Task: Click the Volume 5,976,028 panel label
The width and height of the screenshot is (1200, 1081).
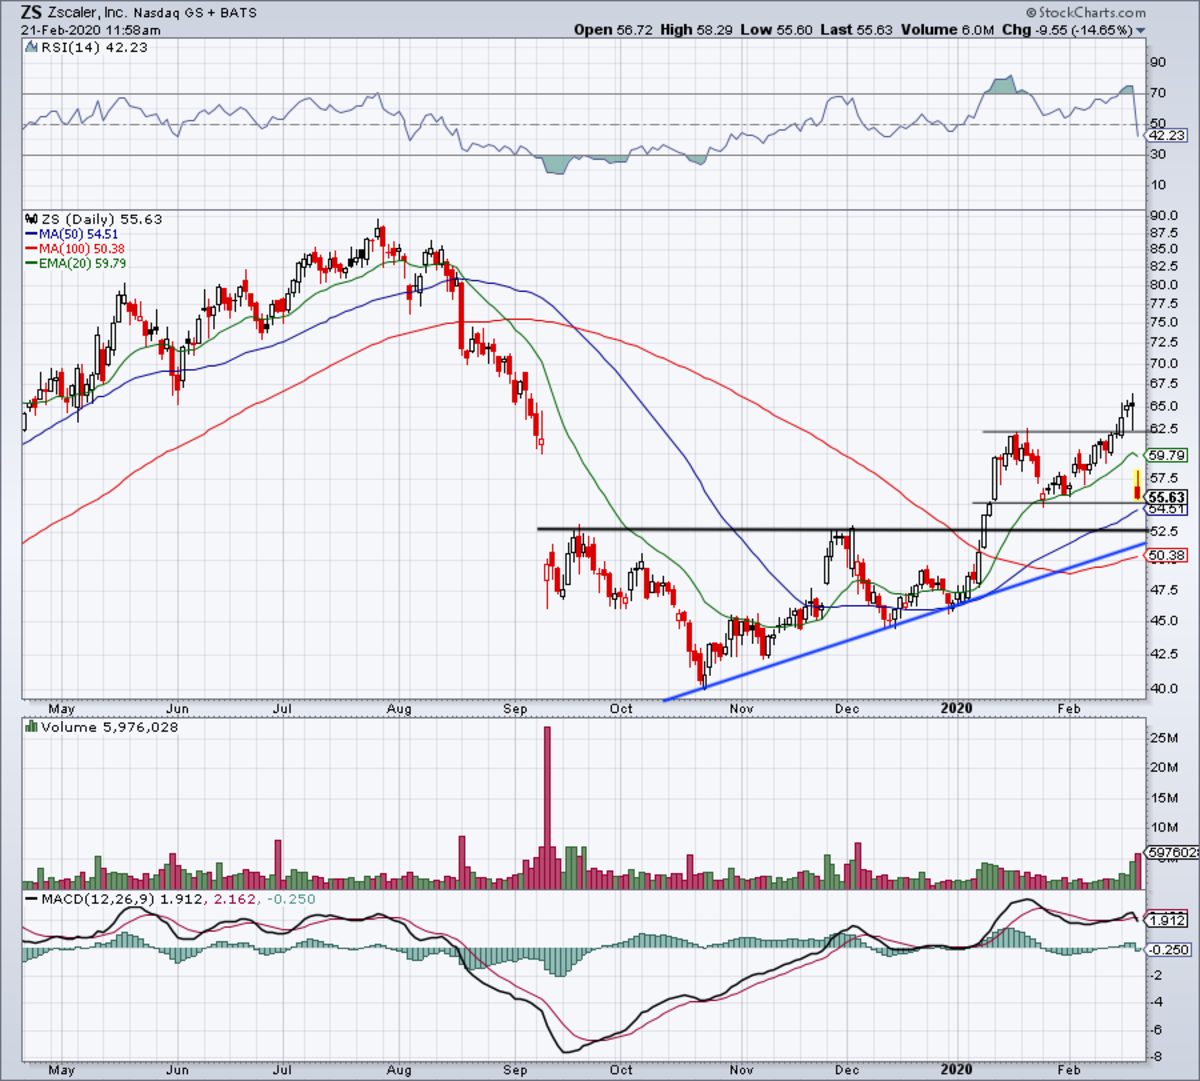Action: coord(109,727)
